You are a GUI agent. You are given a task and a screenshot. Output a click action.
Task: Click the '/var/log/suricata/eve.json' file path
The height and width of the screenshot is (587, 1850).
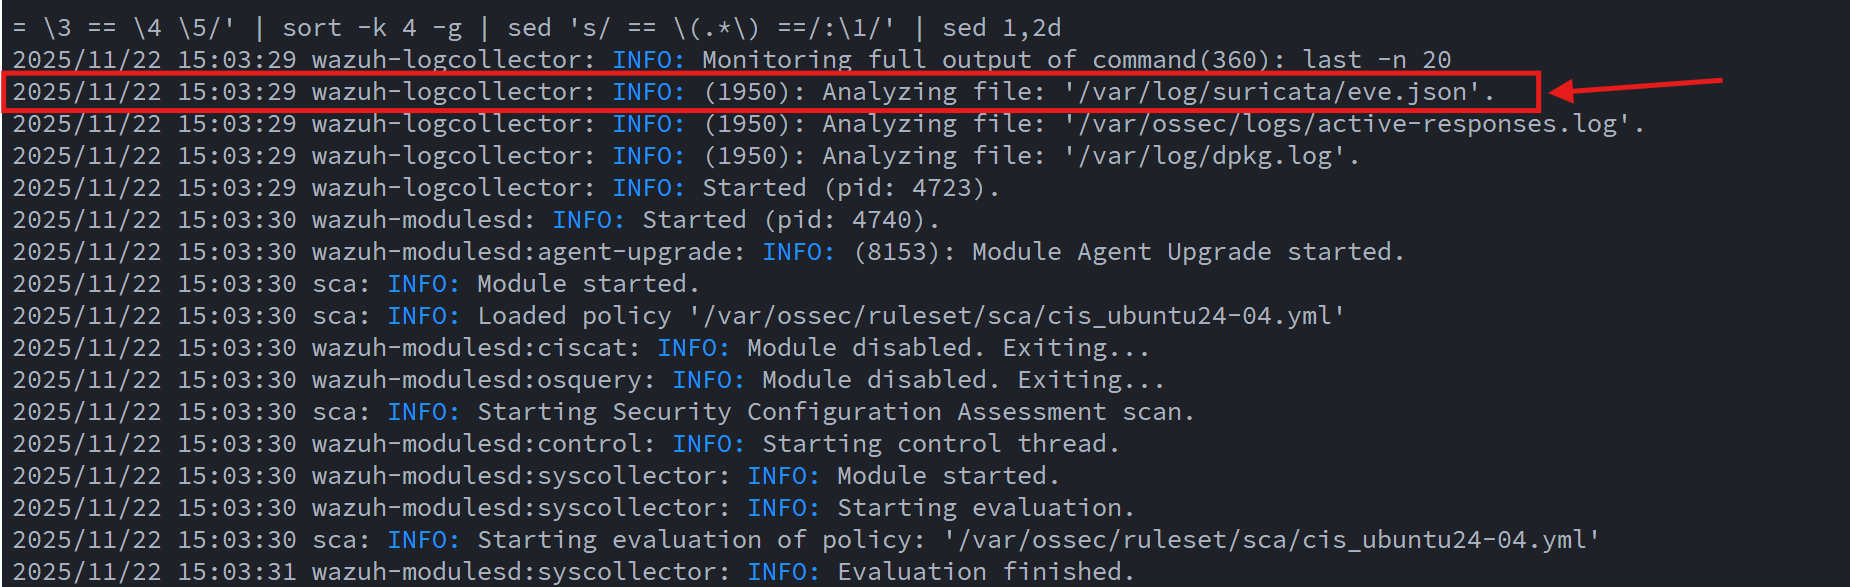1271,92
